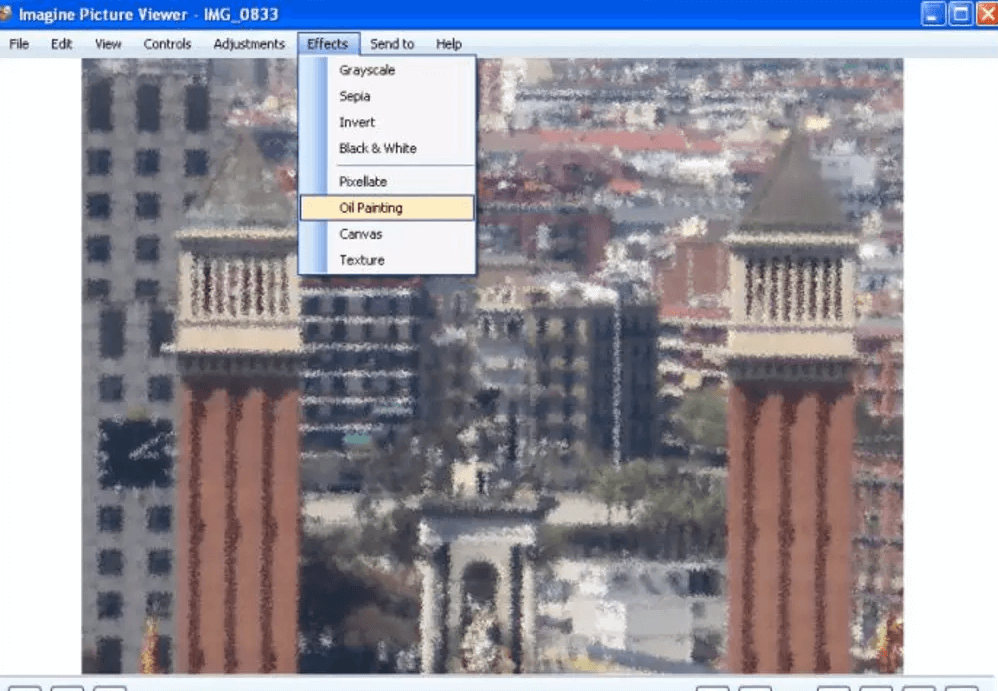Maximize the Imagine Picture Viewer window
998x691 pixels.
coord(960,14)
